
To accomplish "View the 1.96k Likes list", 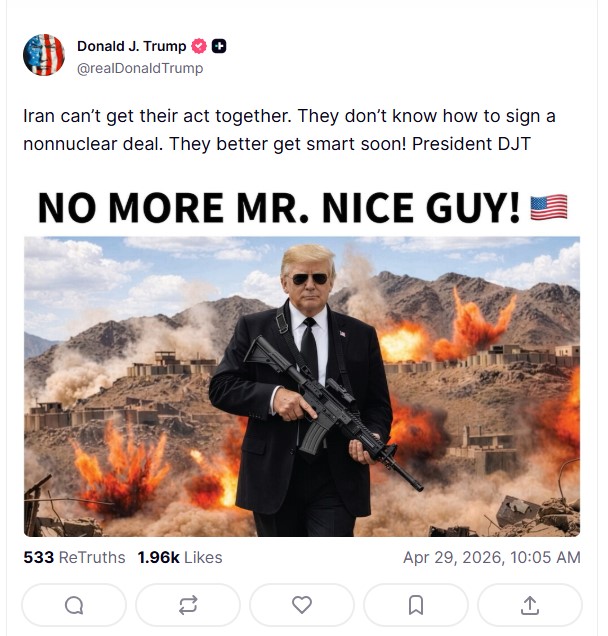I will 180,557.
